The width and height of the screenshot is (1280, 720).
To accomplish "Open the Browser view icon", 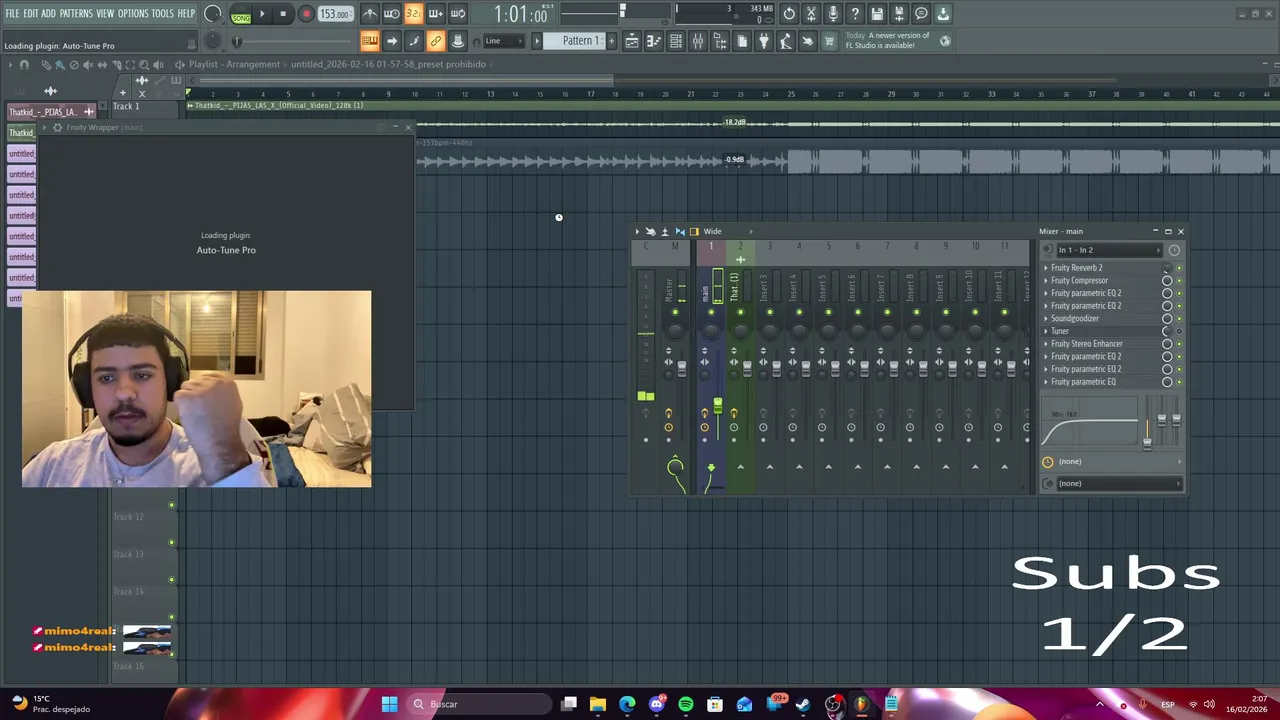I will (x=720, y=41).
